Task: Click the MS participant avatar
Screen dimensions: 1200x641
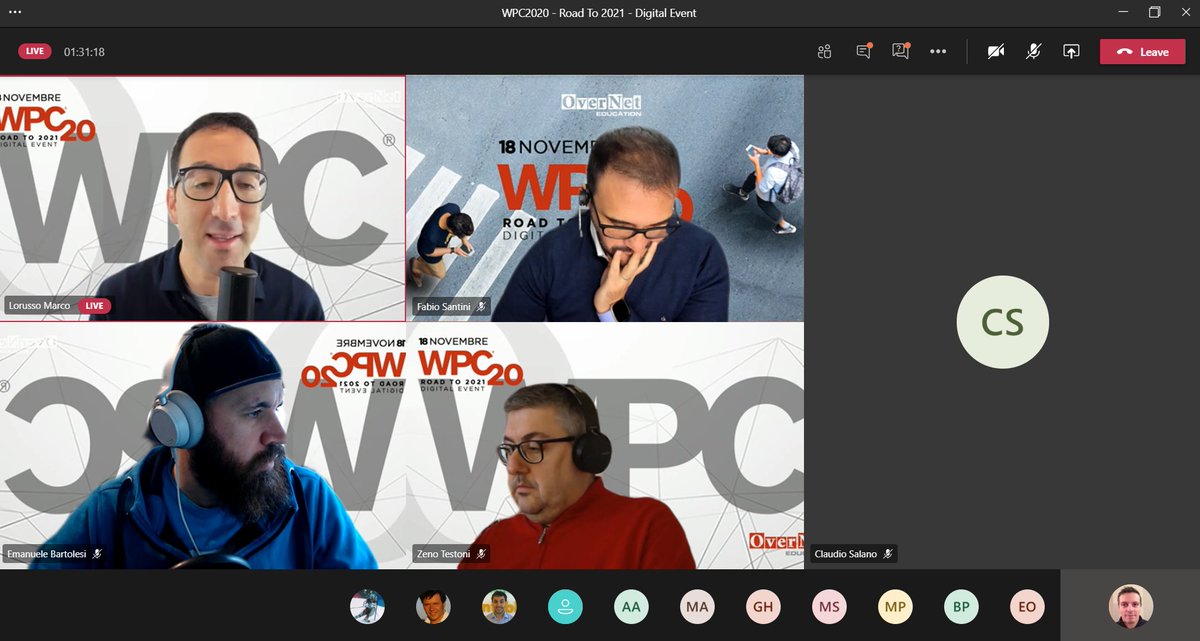Action: 829,606
